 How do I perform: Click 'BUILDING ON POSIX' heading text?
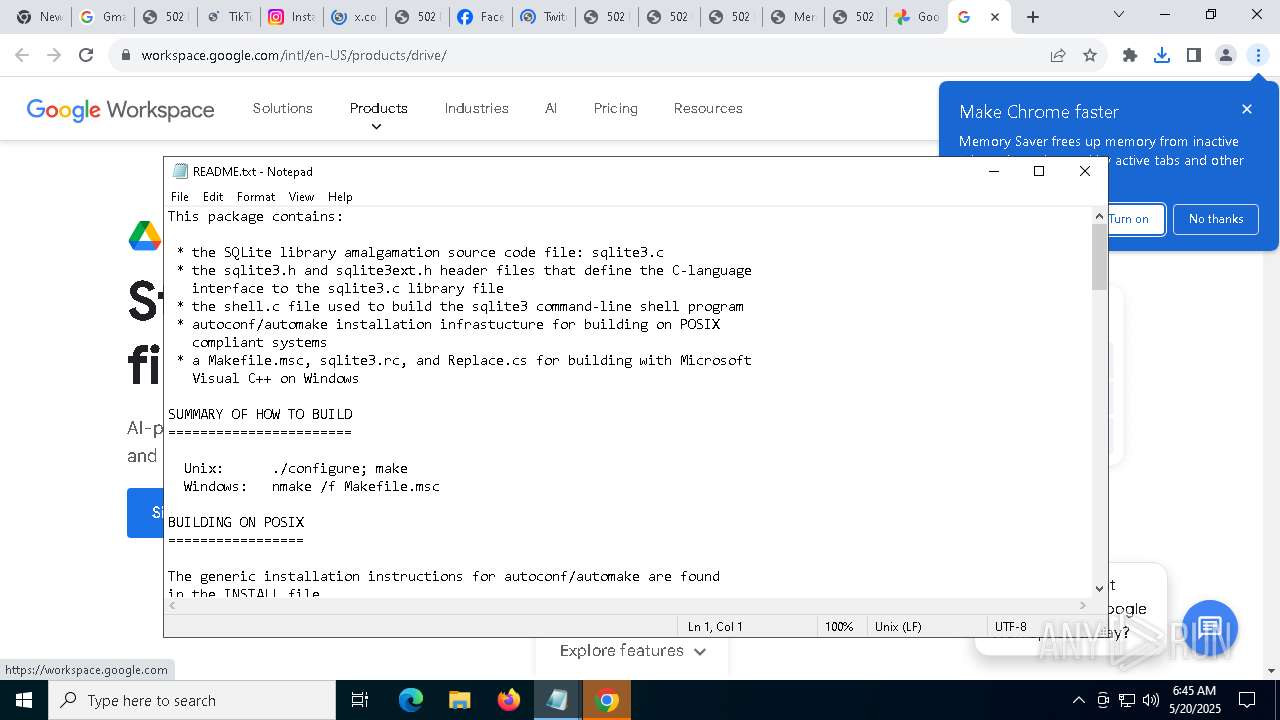pyautogui.click(x=236, y=522)
